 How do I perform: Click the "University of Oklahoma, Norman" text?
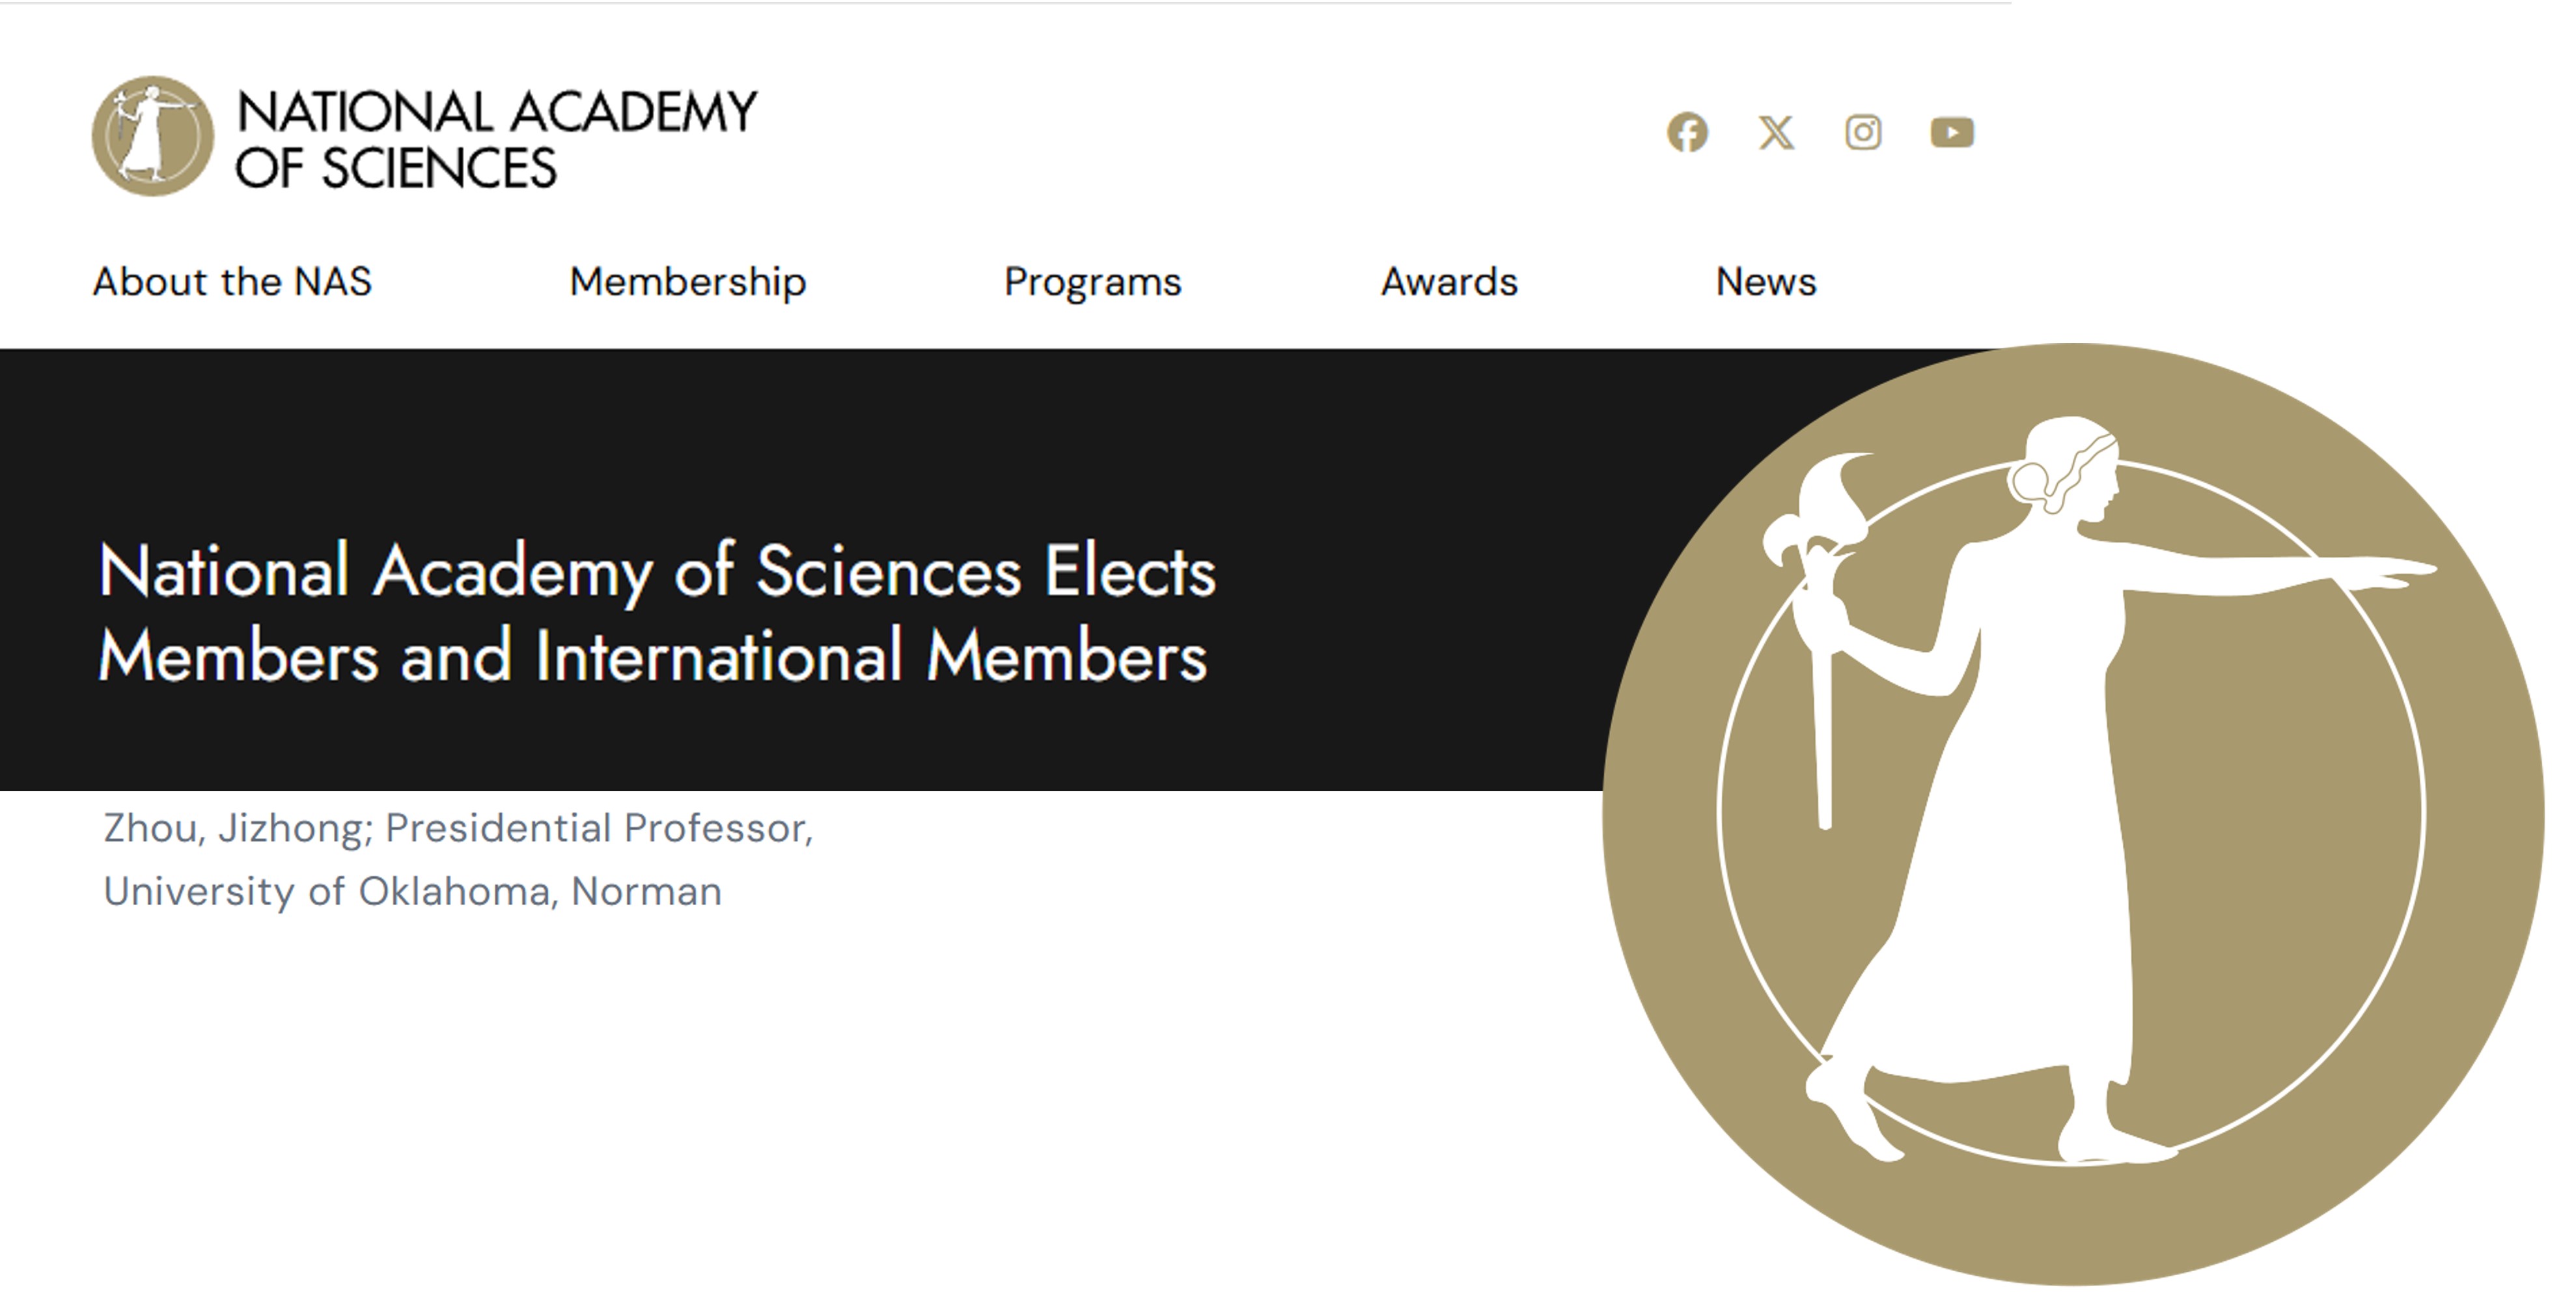[412, 891]
